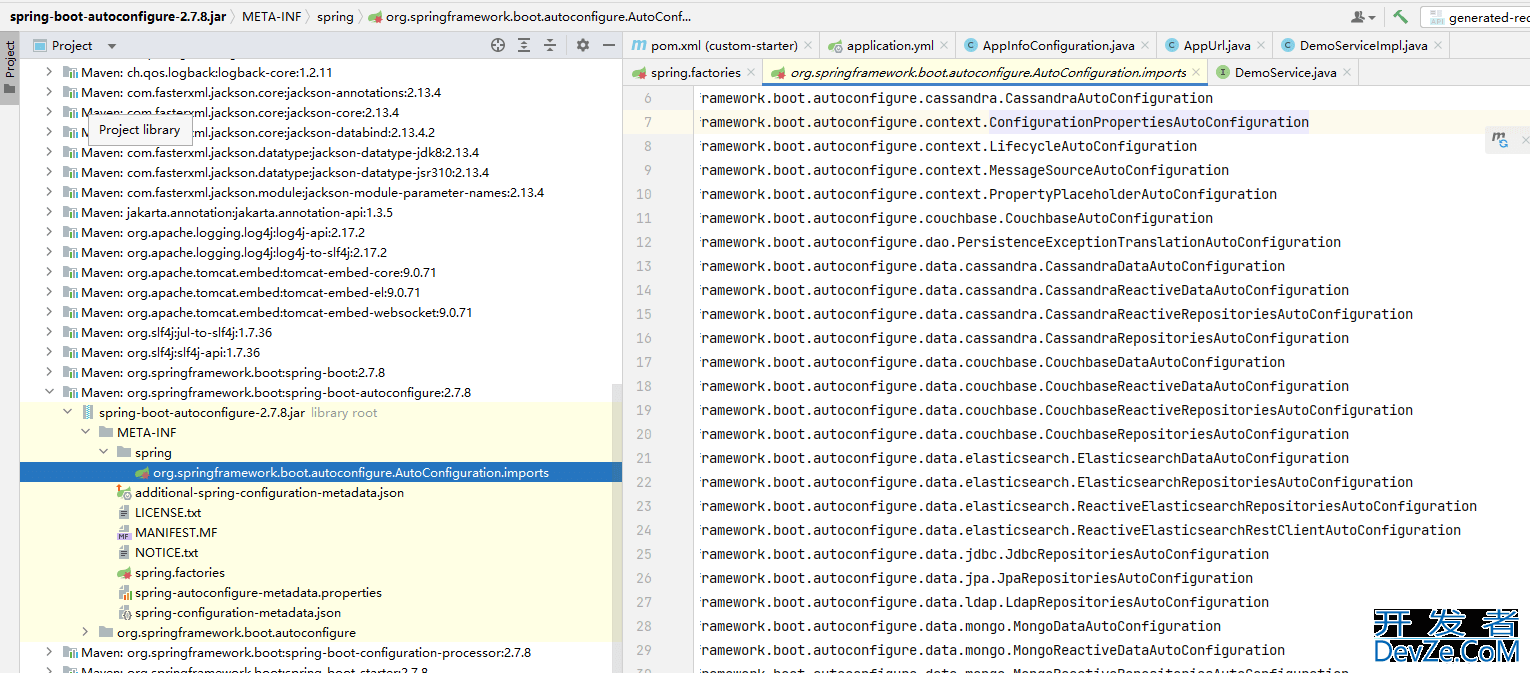
Task: Open the Project view dropdown arrow
Action: click(112, 46)
